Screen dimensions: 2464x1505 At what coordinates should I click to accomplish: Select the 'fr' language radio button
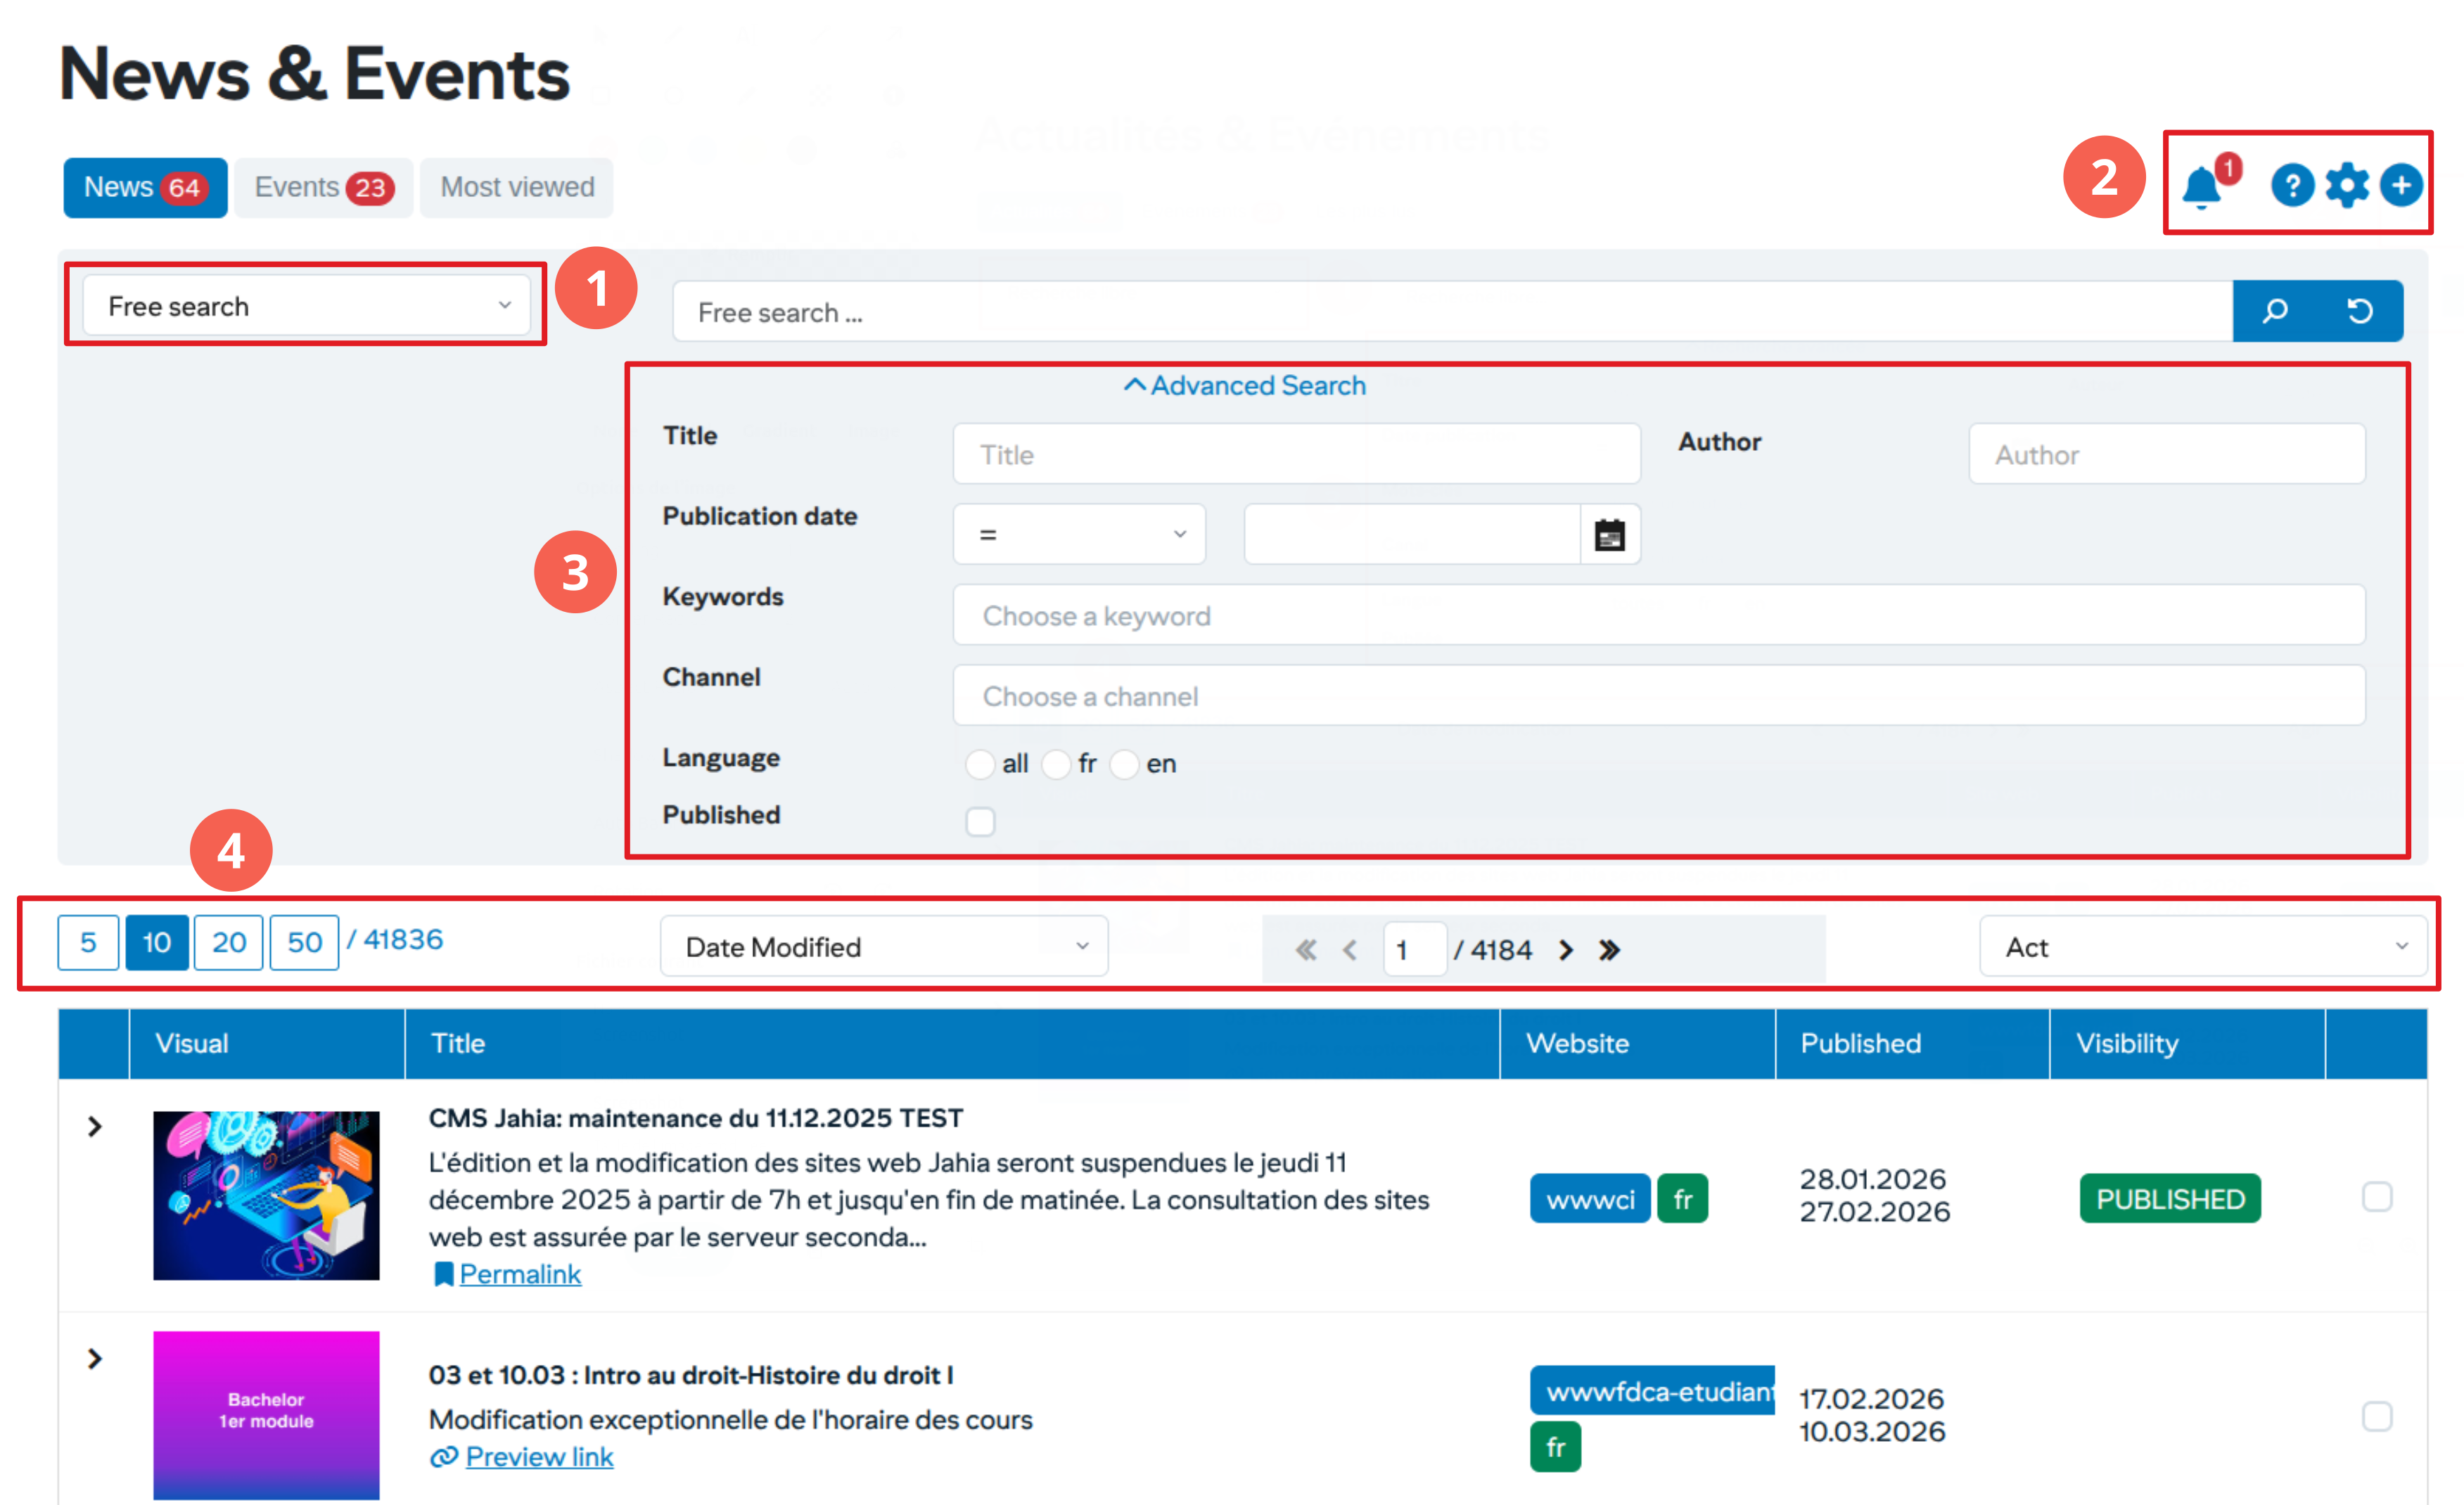[1056, 764]
